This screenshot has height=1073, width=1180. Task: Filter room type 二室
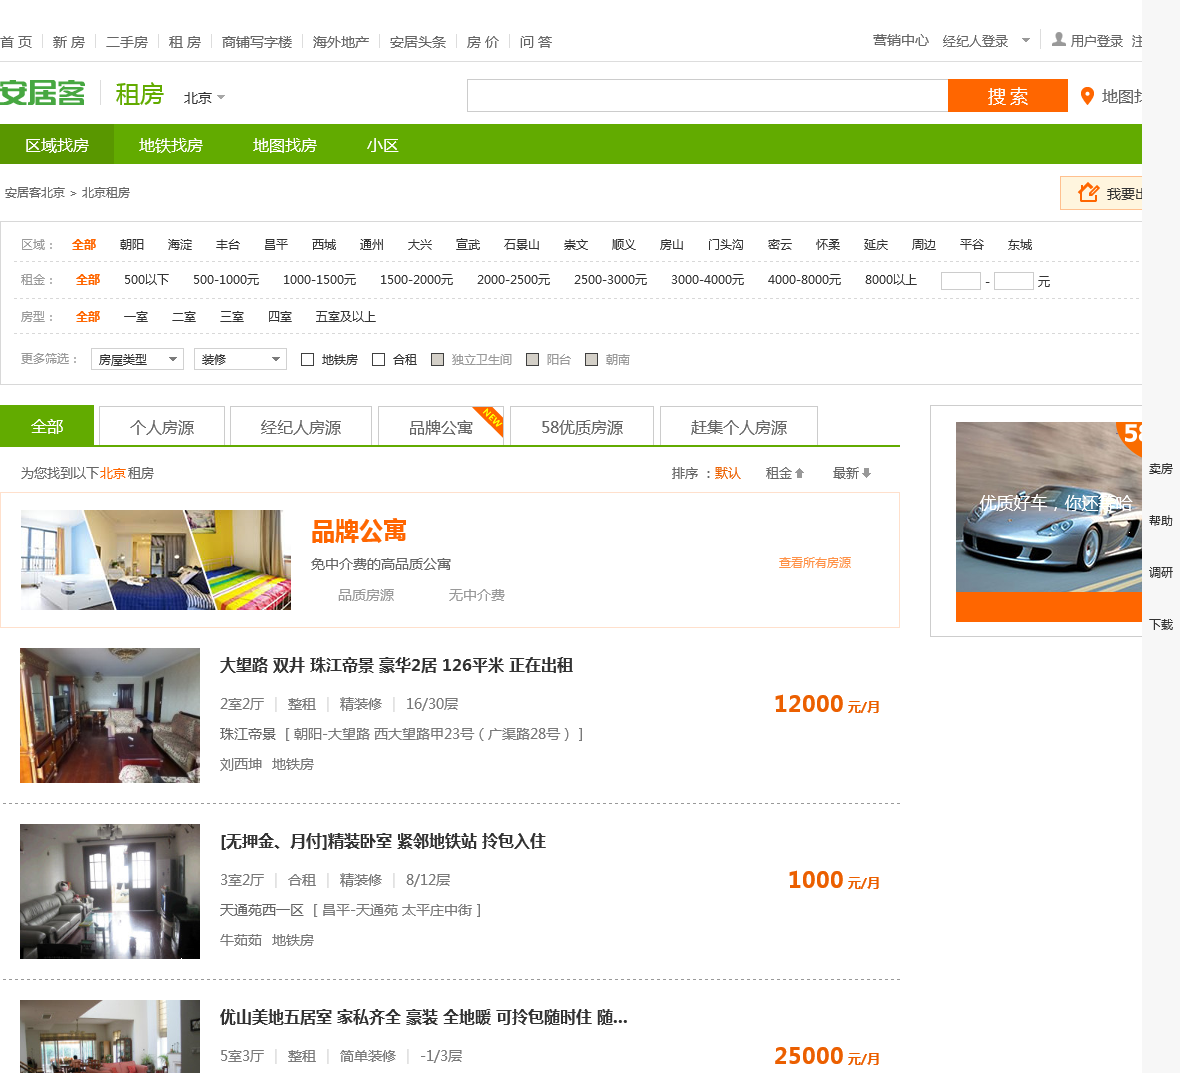point(184,317)
